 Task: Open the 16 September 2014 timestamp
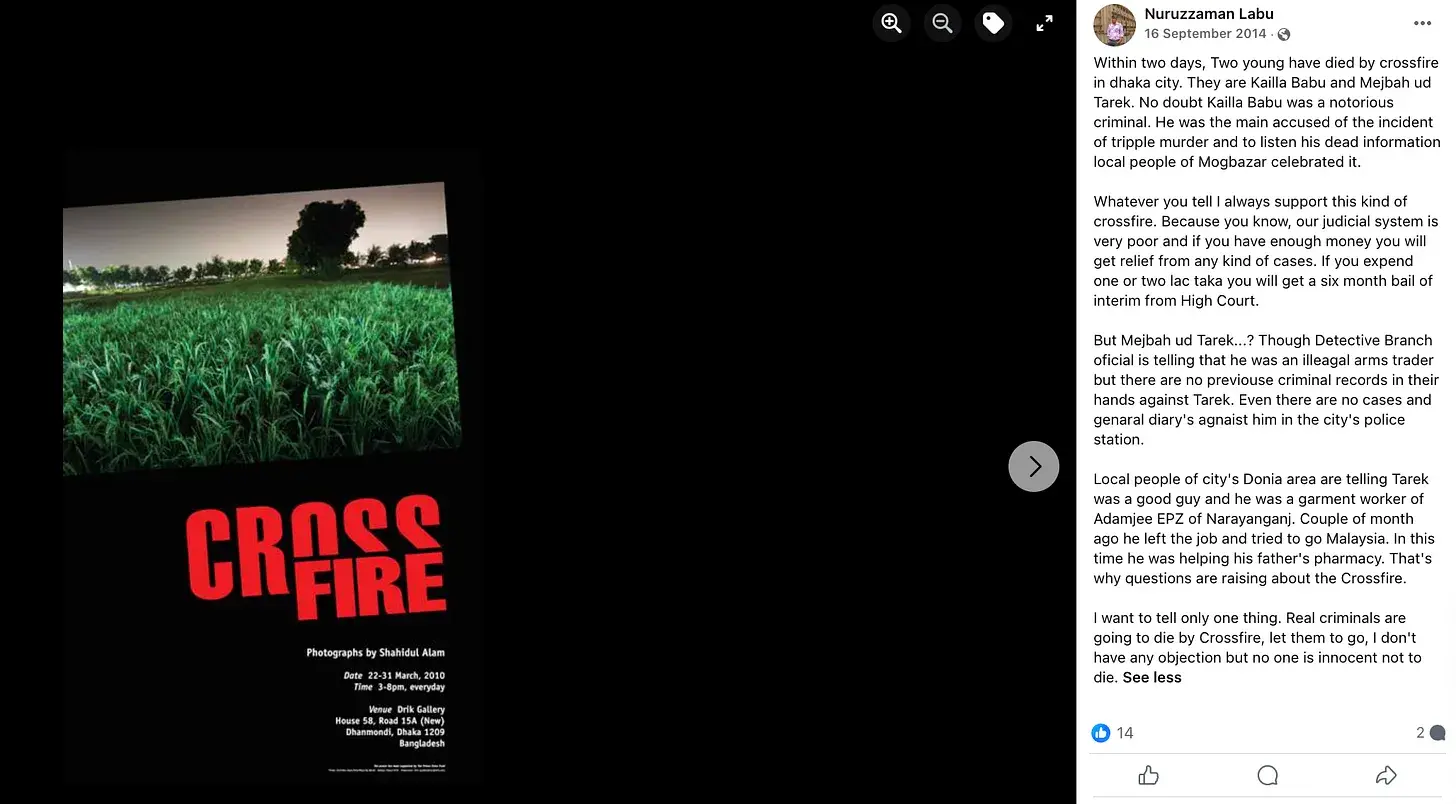click(1205, 33)
